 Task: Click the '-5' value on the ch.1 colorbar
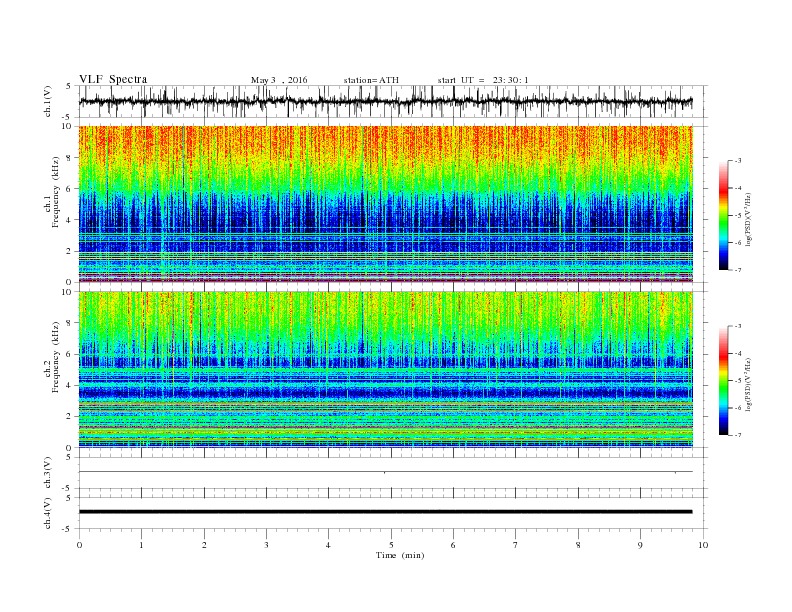coord(738,216)
